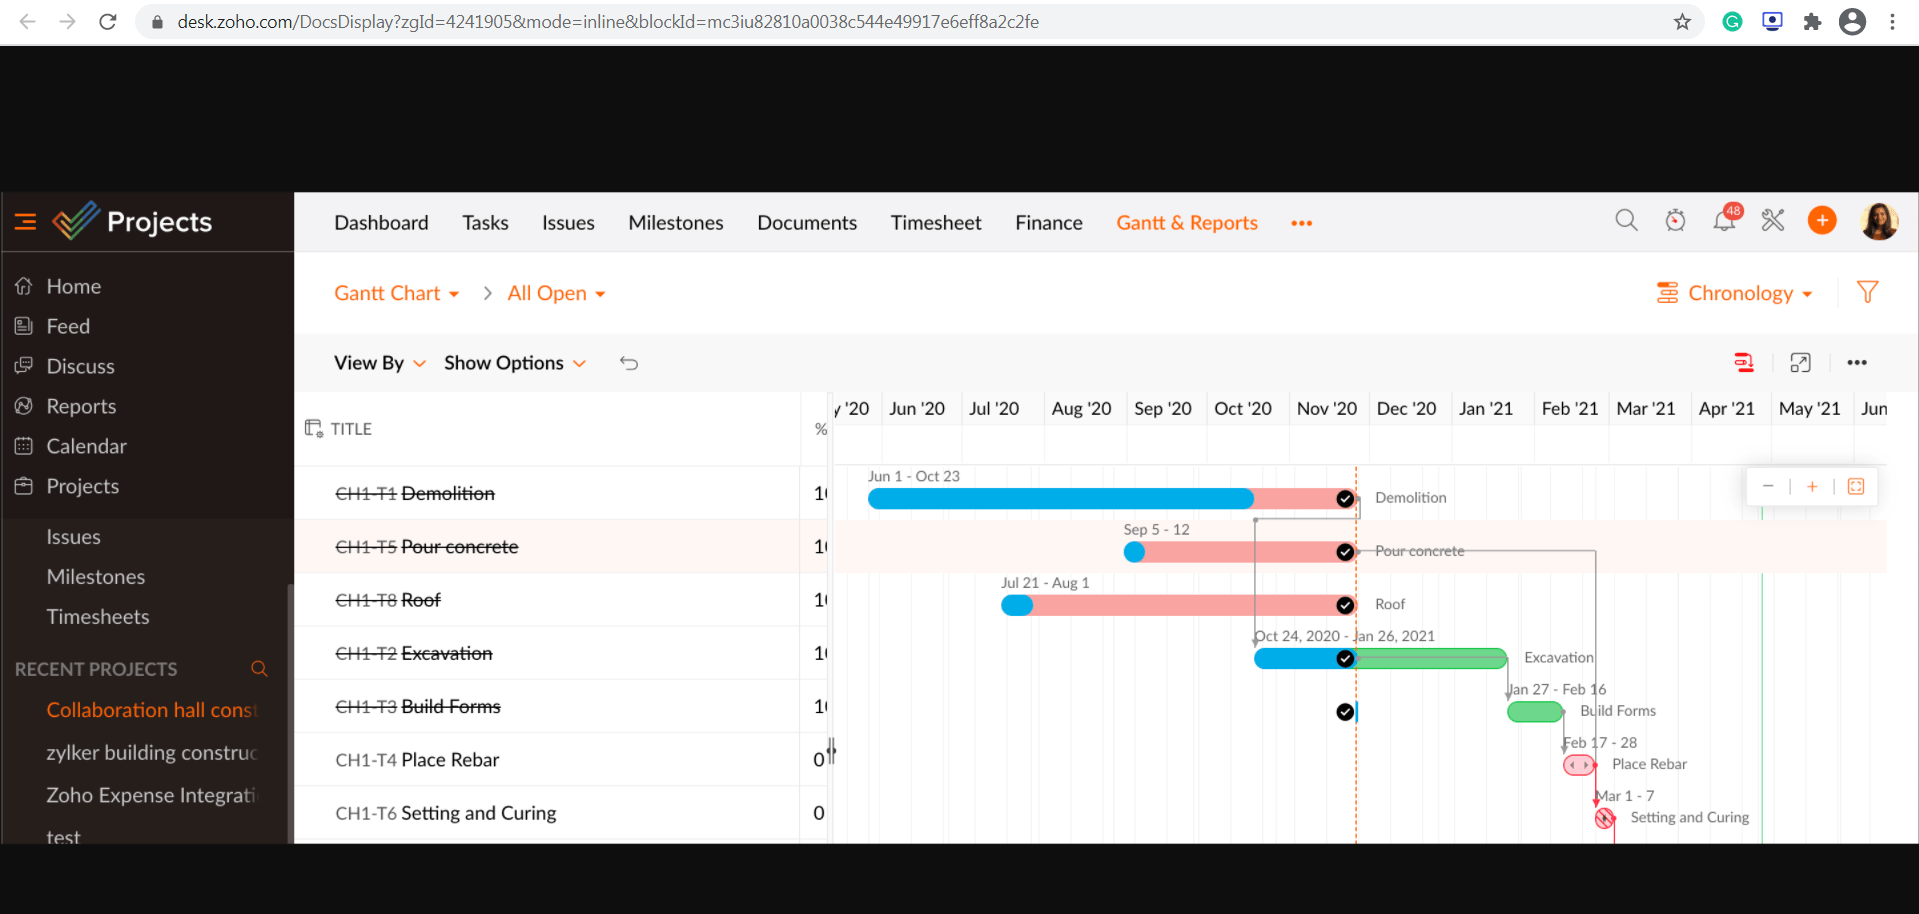Open the timer stopwatch icon
This screenshot has width=1919, height=914.
(1675, 221)
